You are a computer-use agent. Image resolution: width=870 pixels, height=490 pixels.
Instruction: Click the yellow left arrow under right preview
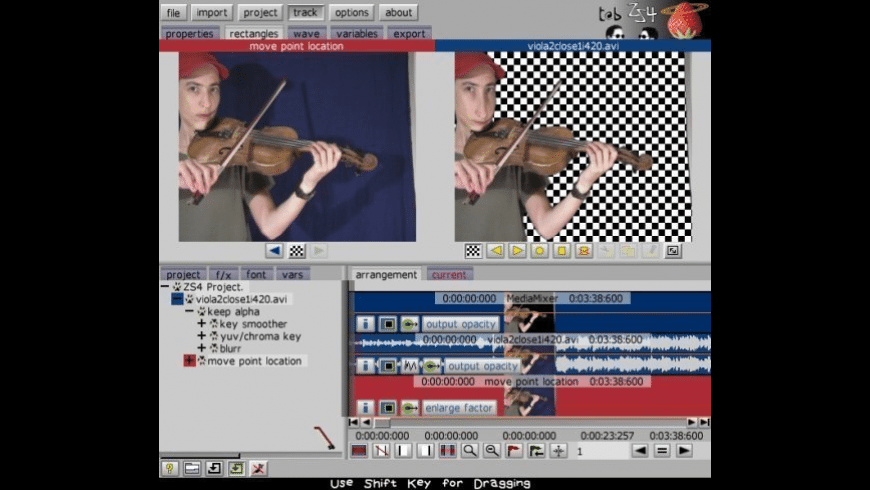[x=495, y=251]
